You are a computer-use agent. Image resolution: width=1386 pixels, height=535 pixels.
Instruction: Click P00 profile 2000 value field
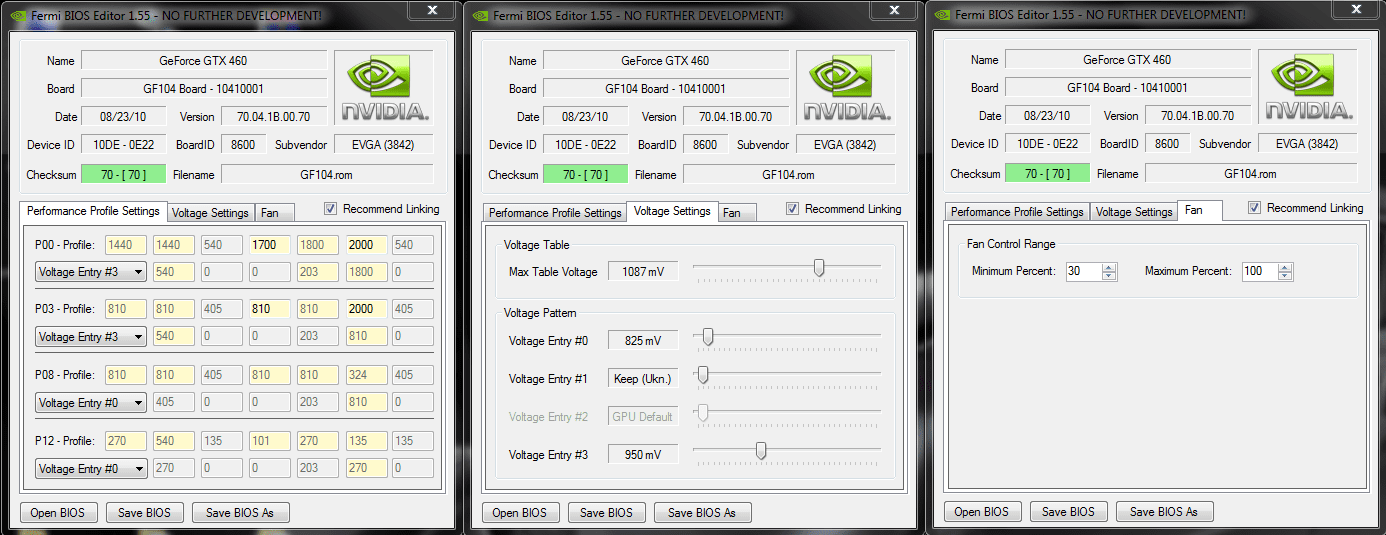[366, 244]
